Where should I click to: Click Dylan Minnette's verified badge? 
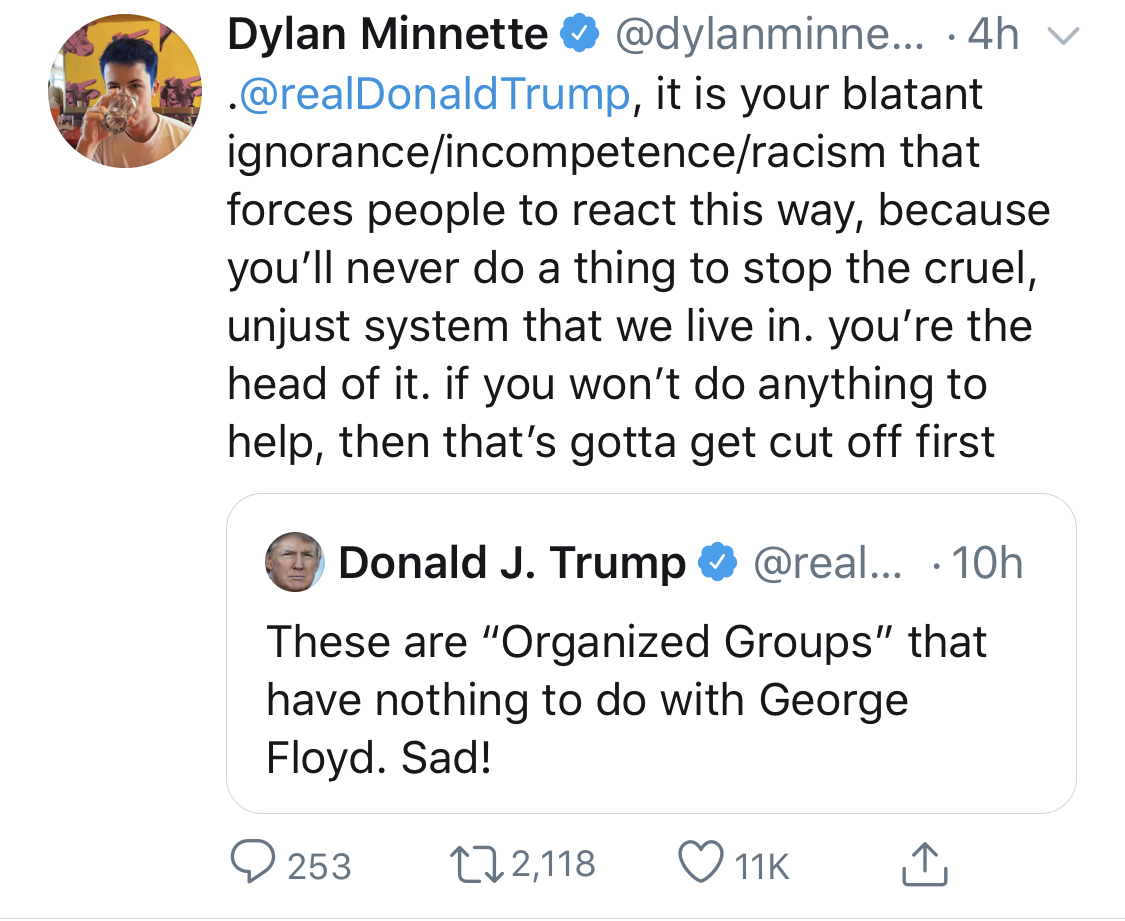pos(579,34)
